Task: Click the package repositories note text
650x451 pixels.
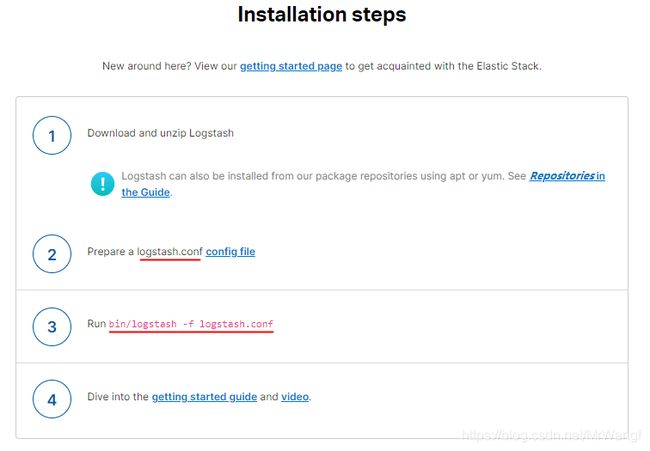Action: [324, 176]
